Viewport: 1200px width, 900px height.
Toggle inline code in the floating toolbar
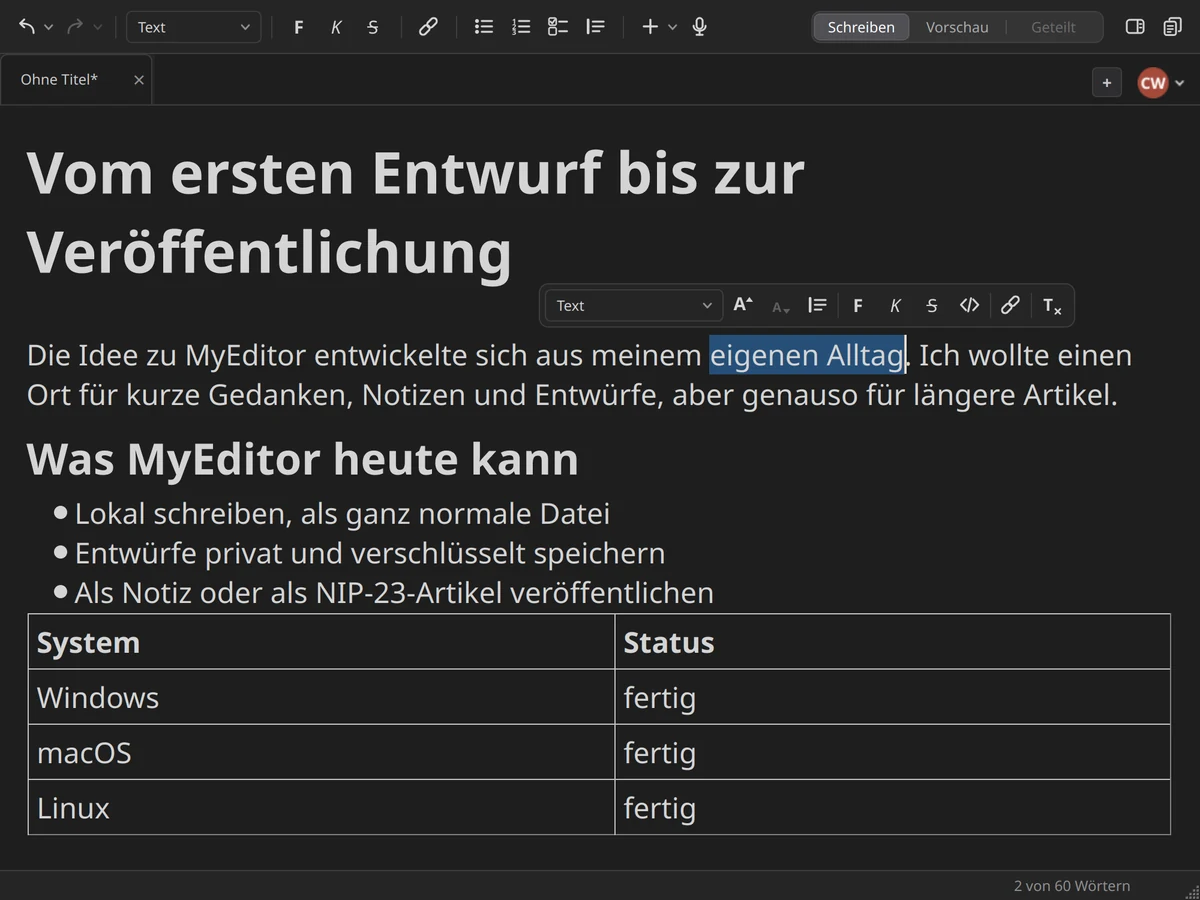tap(969, 306)
